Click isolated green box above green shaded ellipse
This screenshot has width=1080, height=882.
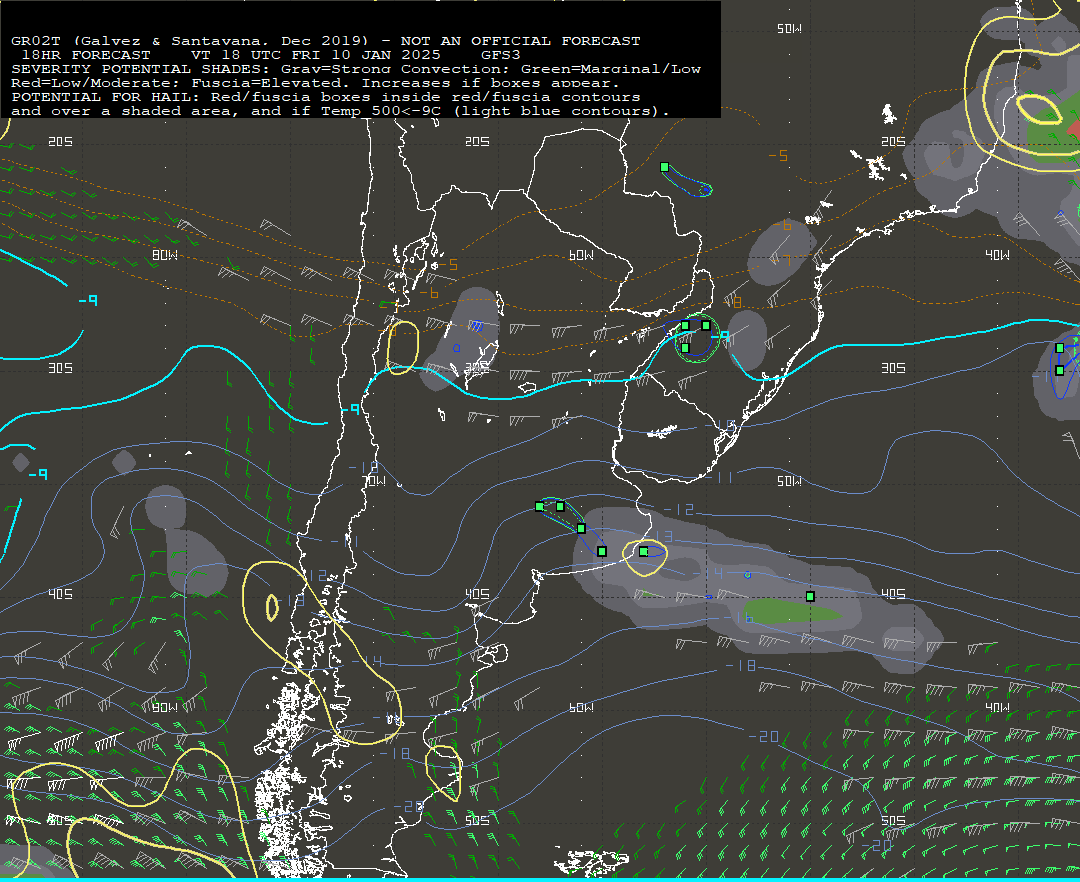[x=810, y=596]
